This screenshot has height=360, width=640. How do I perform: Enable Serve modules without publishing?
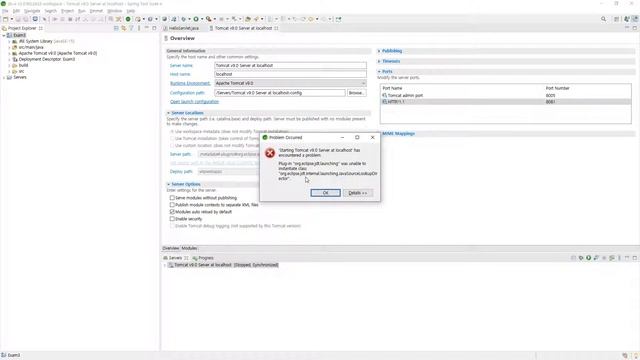pyautogui.click(x=172, y=198)
